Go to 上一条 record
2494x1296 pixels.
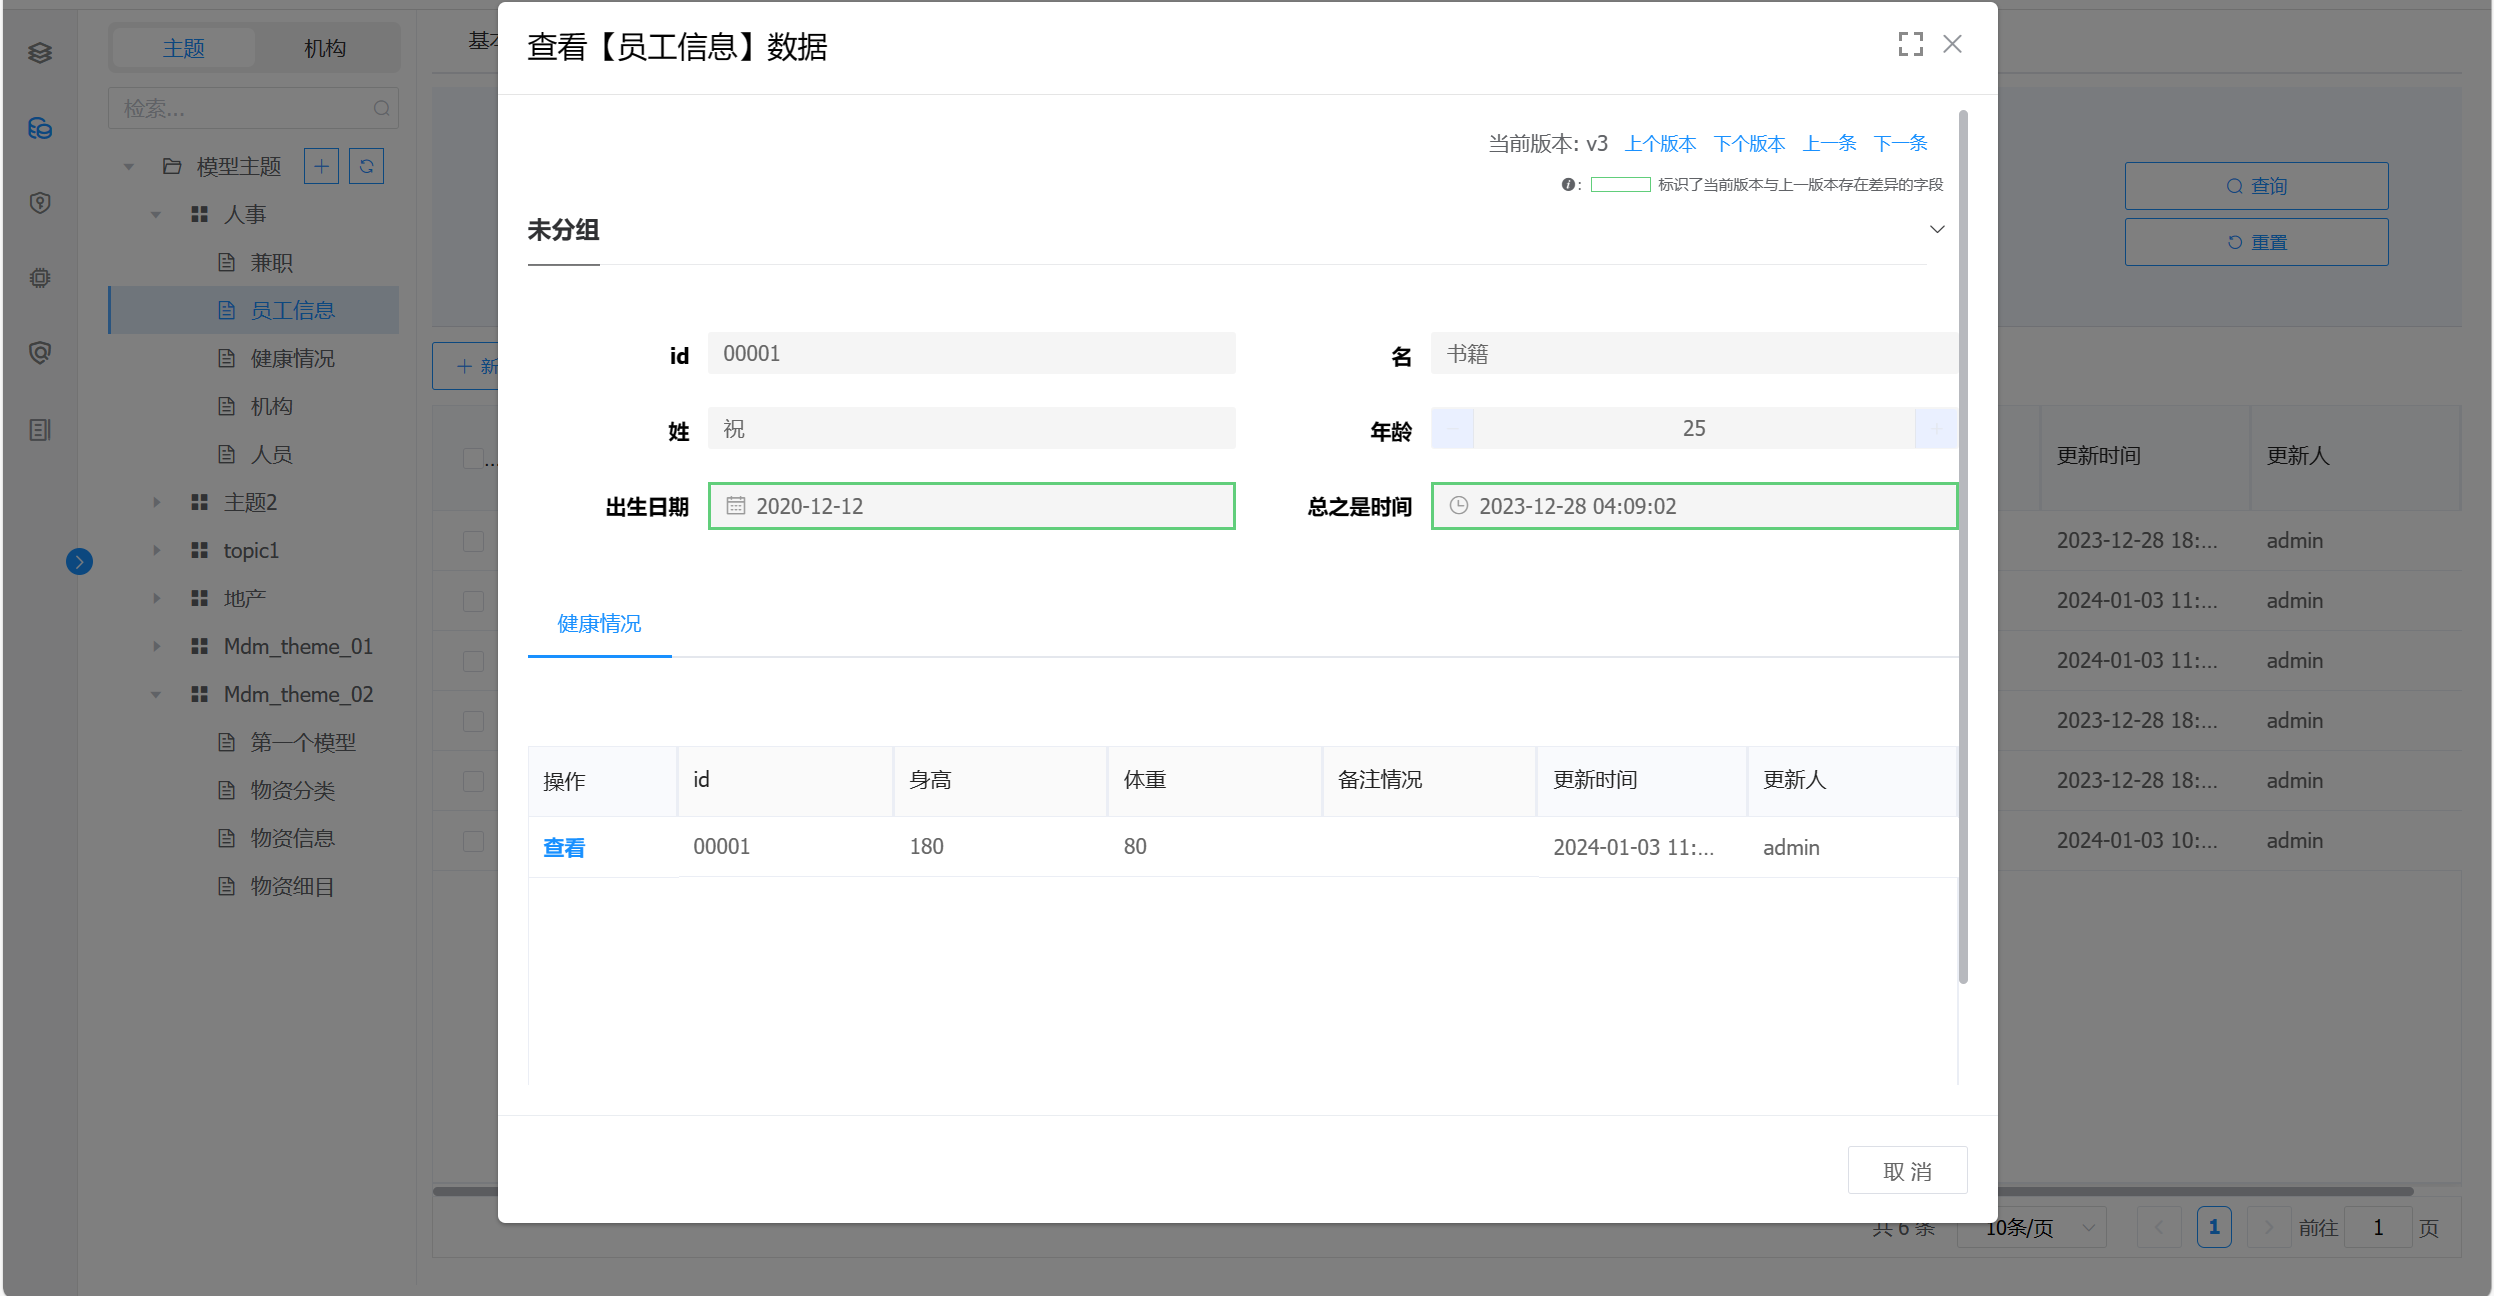pos(1830,143)
